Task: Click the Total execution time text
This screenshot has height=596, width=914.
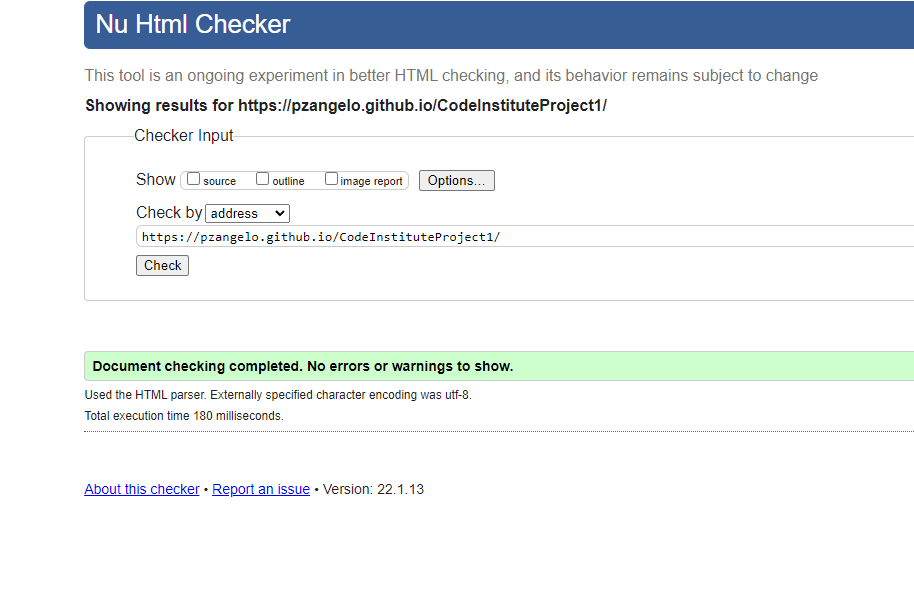Action: pos(184,416)
